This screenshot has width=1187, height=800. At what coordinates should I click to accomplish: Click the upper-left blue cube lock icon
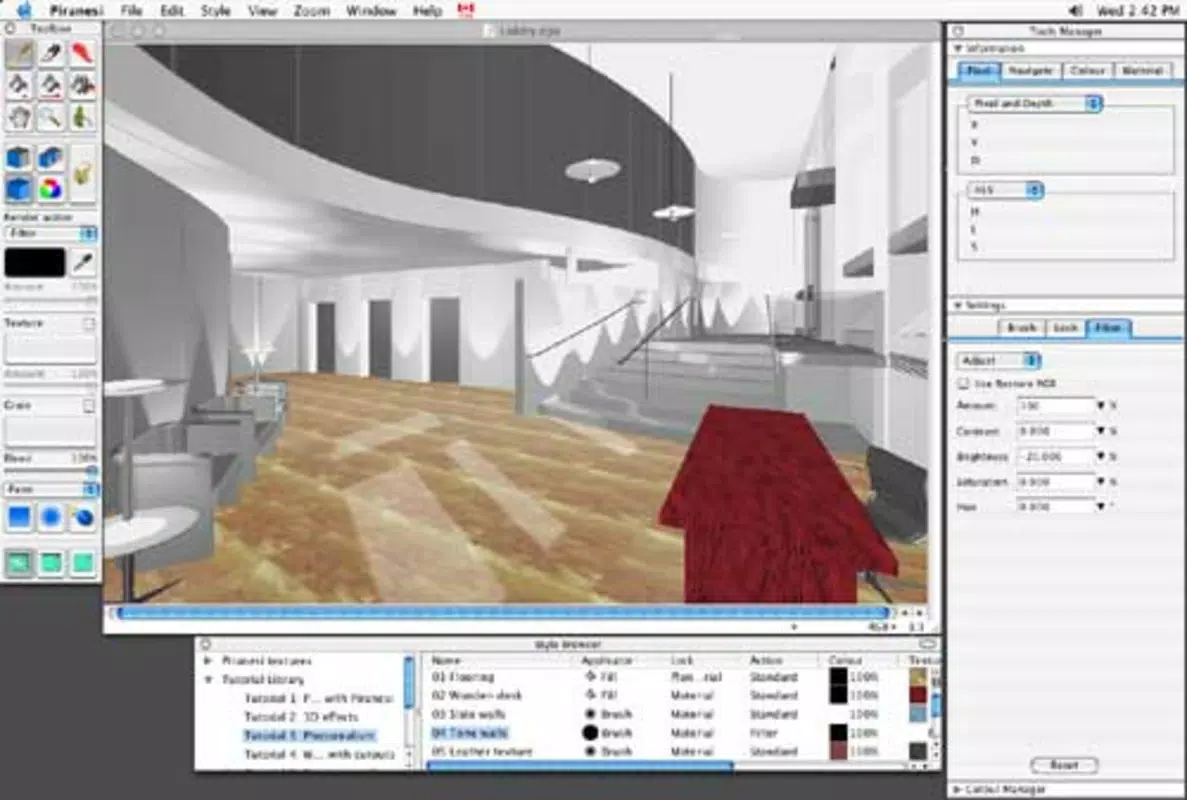[x=19, y=157]
